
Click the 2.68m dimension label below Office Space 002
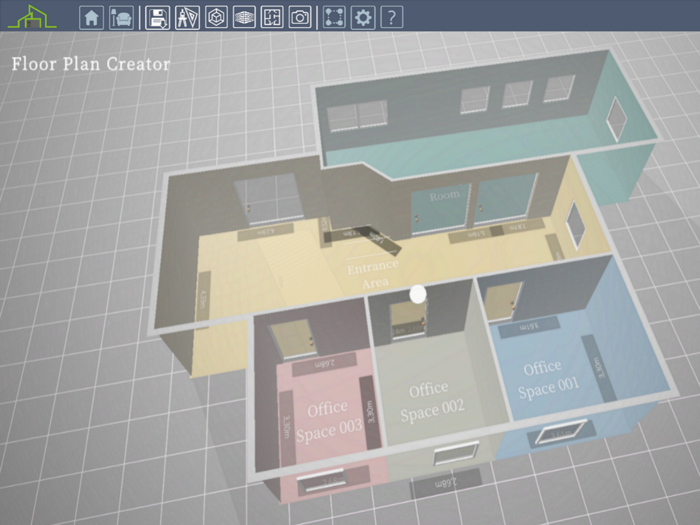(x=446, y=483)
